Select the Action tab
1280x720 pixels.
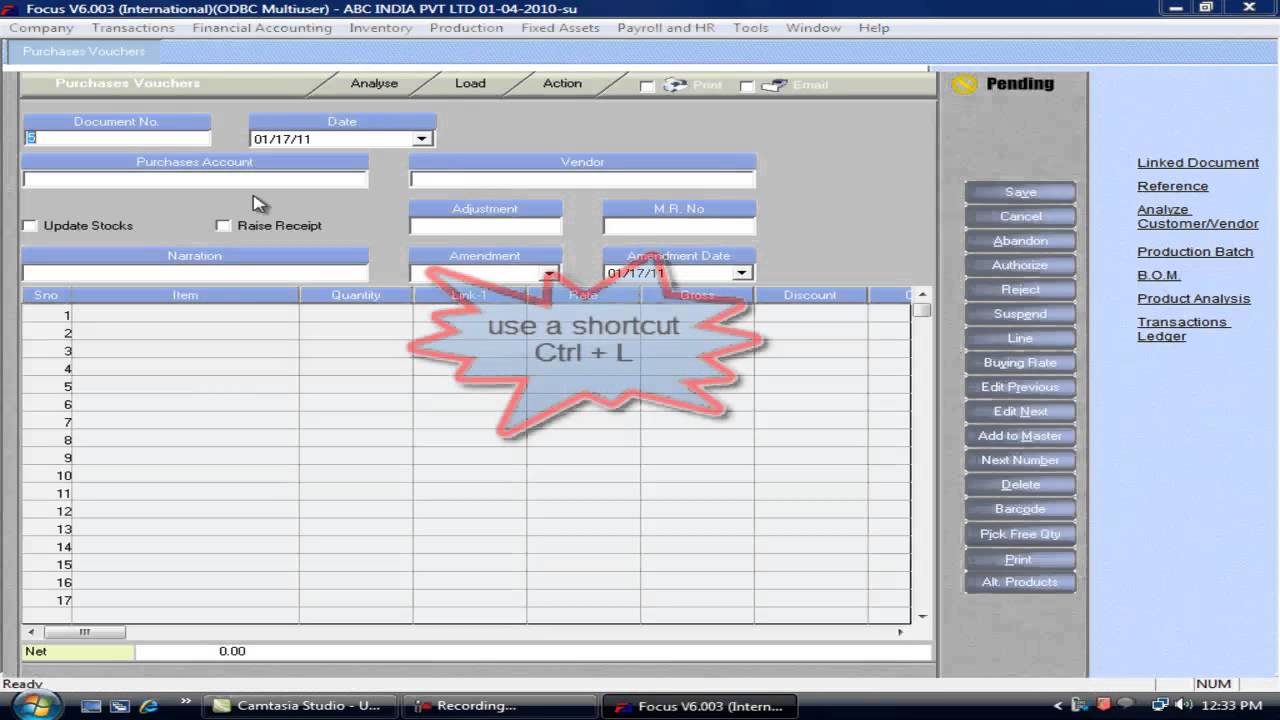[562, 84]
